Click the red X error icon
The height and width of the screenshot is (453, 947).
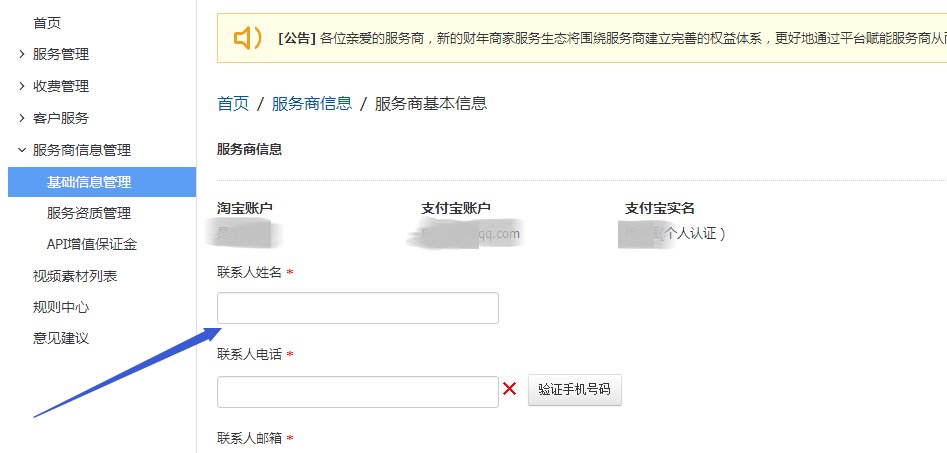coord(510,389)
